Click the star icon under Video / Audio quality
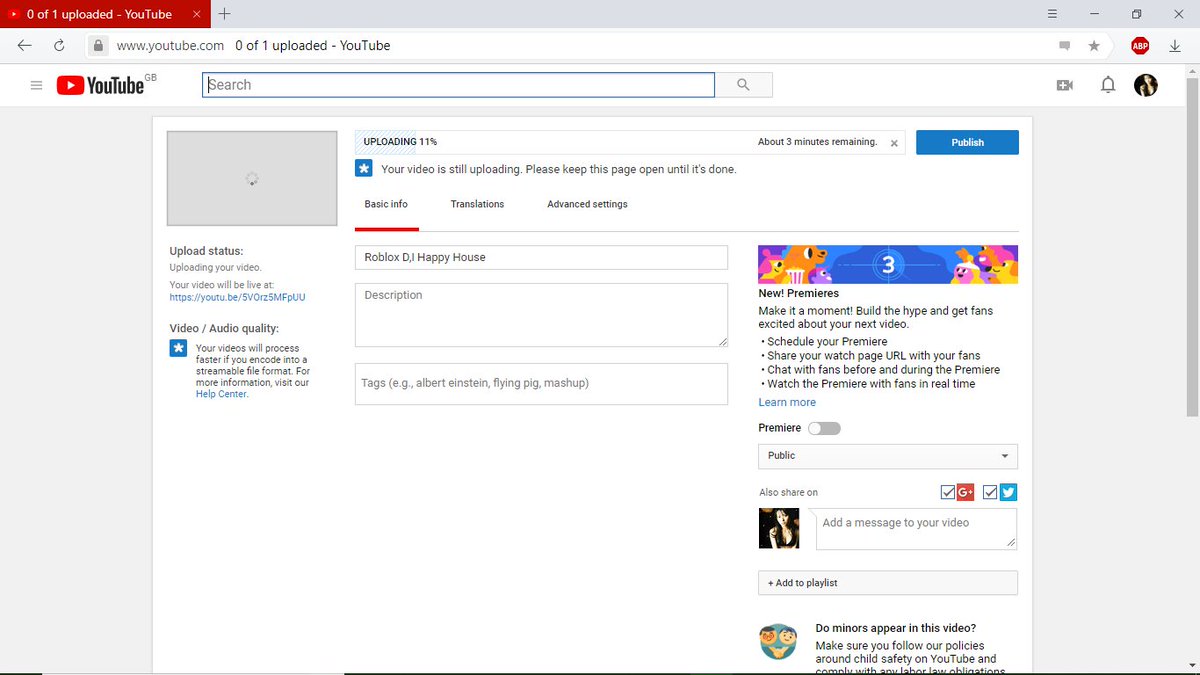Image resolution: width=1200 pixels, height=675 pixels. pos(178,348)
